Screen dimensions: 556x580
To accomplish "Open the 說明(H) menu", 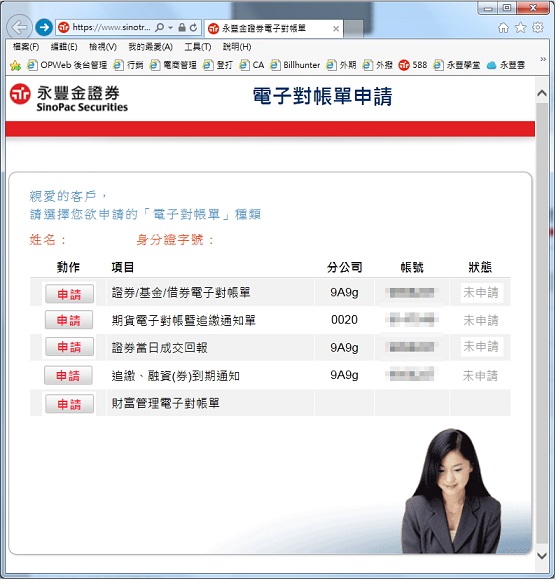I will click(x=237, y=47).
